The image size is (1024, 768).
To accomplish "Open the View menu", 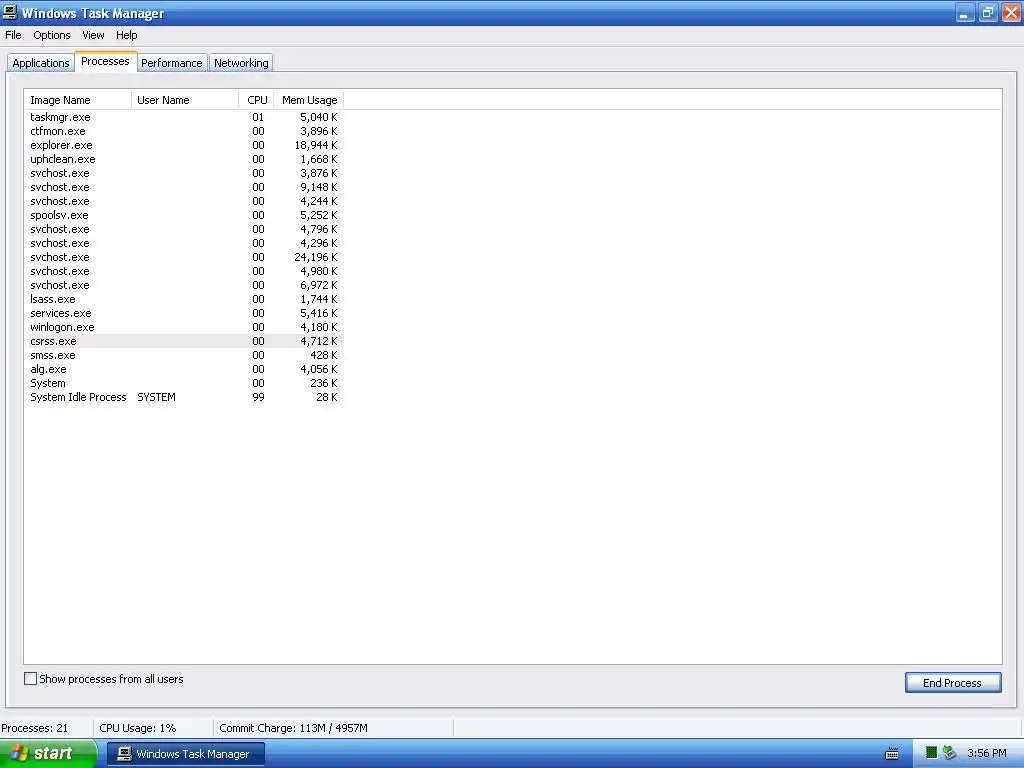I will coord(93,35).
